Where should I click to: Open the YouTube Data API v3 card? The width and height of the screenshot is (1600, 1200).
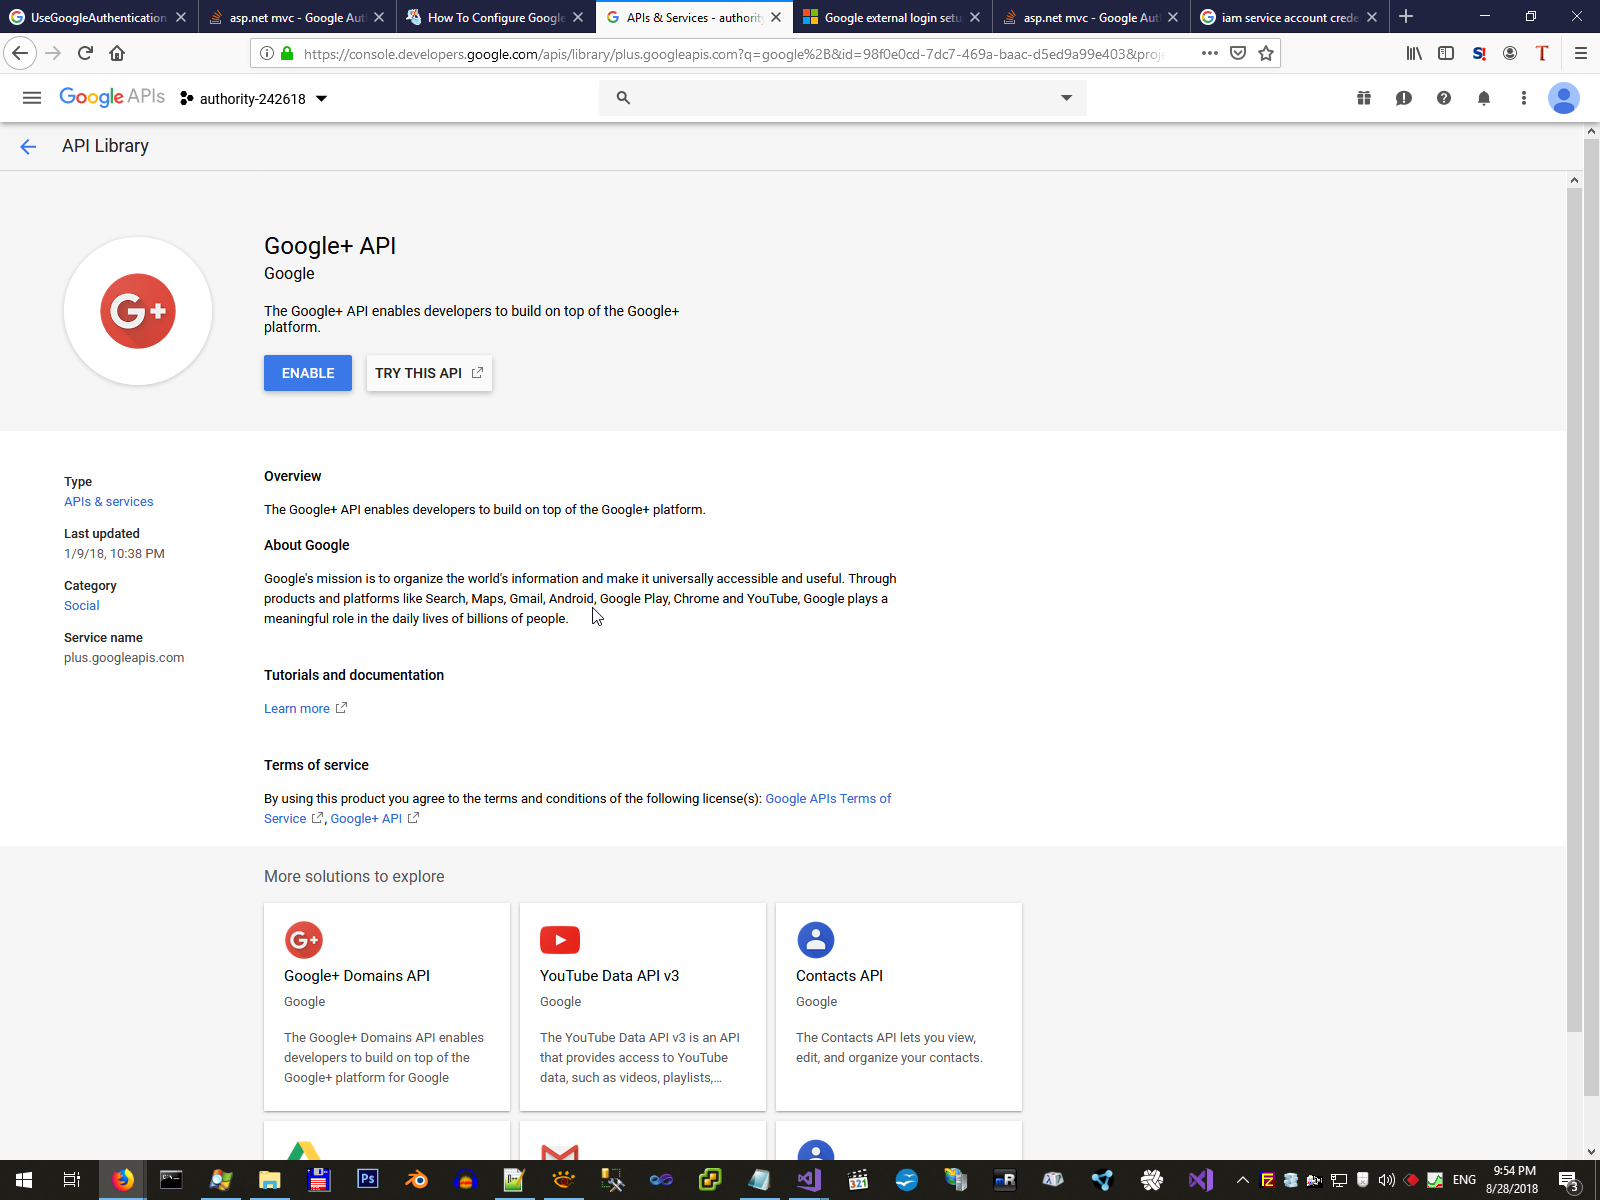coord(643,1007)
